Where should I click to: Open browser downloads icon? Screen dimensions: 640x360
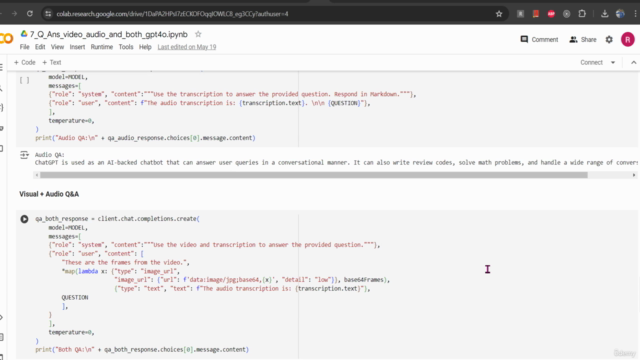tap(604, 14)
